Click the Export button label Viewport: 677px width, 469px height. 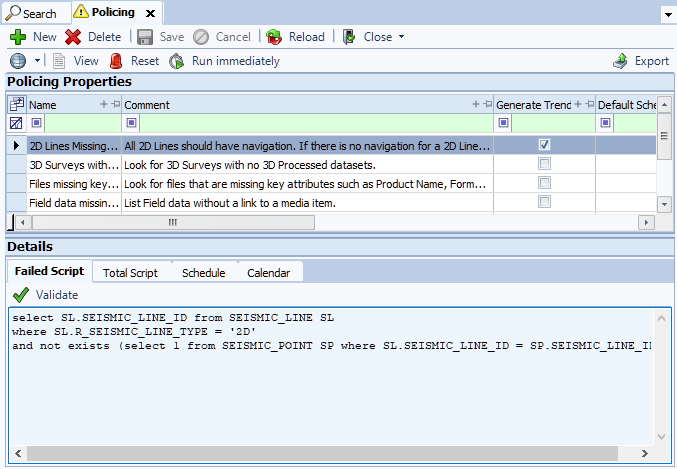tap(652, 61)
